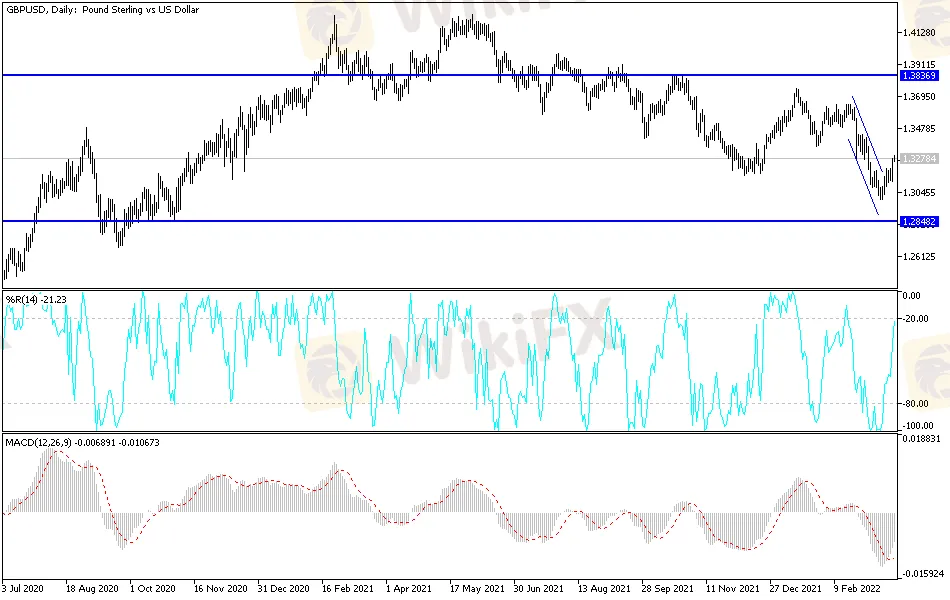
Task: Click the 1.39115 price axis value
Action: (919, 64)
